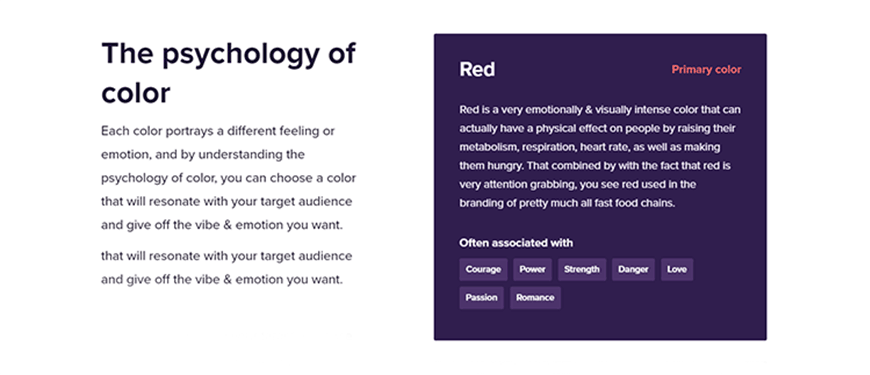The width and height of the screenshot is (870, 375).
Task: Click the Romance tag
Action: [535, 298]
